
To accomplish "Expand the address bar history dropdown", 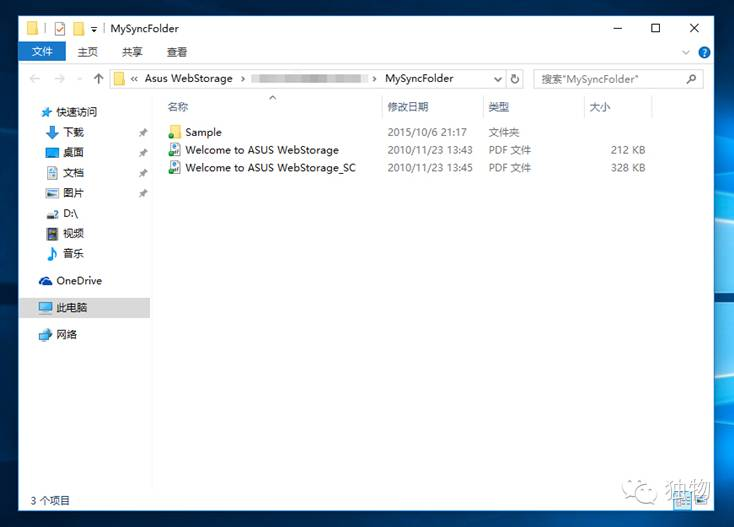I will (498, 79).
